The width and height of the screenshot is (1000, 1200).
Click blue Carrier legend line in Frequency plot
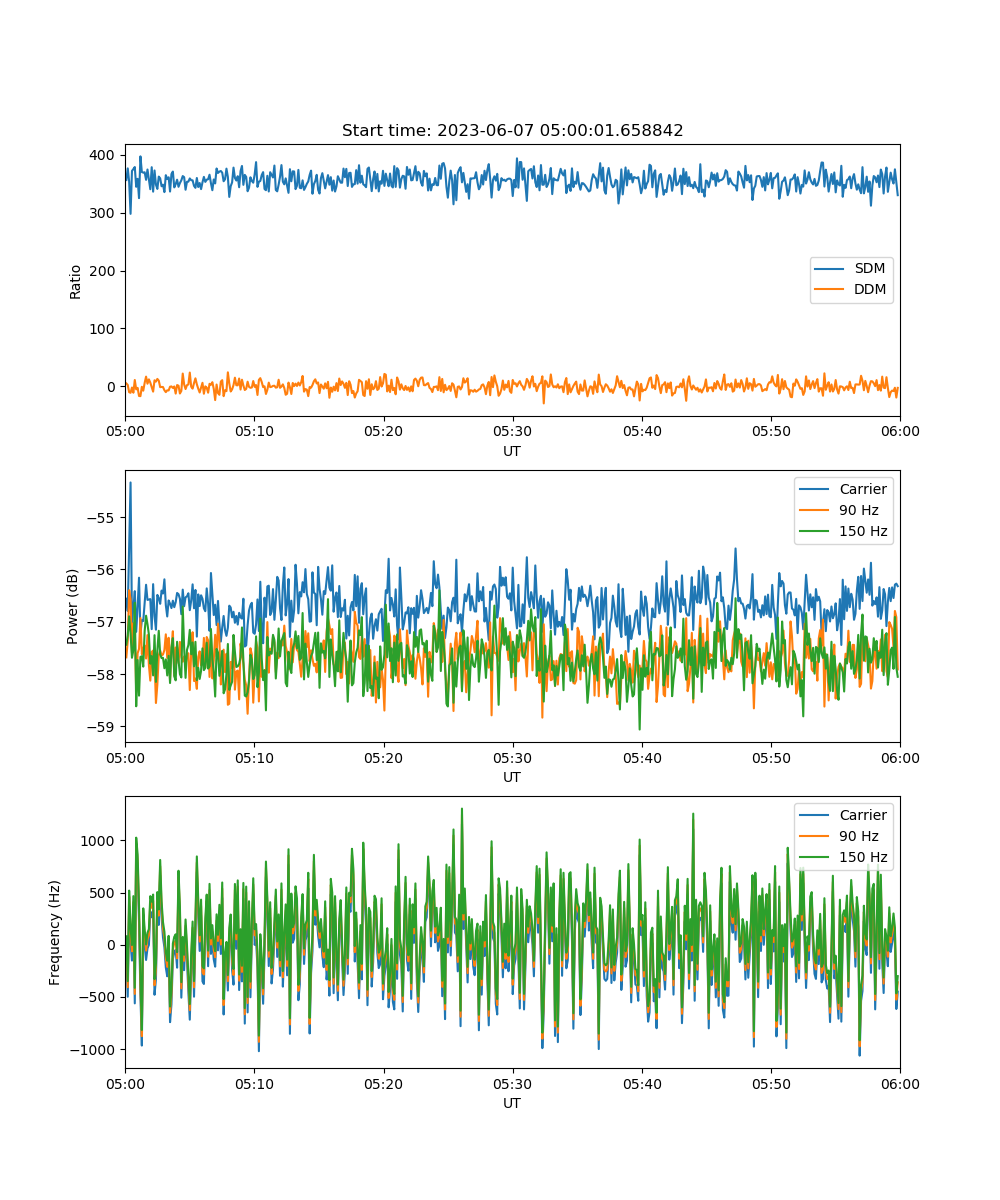click(815, 815)
